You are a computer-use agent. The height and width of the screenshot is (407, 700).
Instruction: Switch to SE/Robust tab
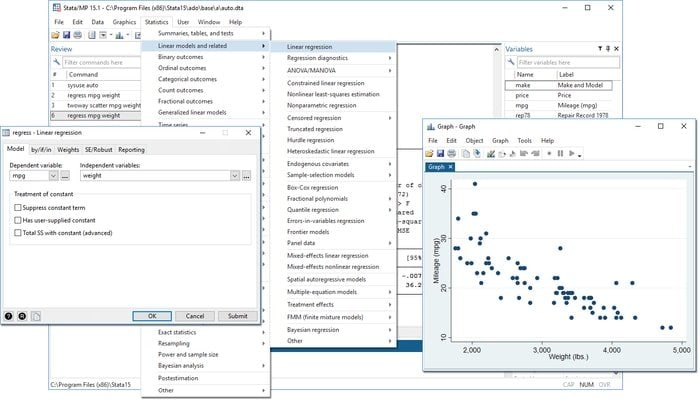(99, 150)
